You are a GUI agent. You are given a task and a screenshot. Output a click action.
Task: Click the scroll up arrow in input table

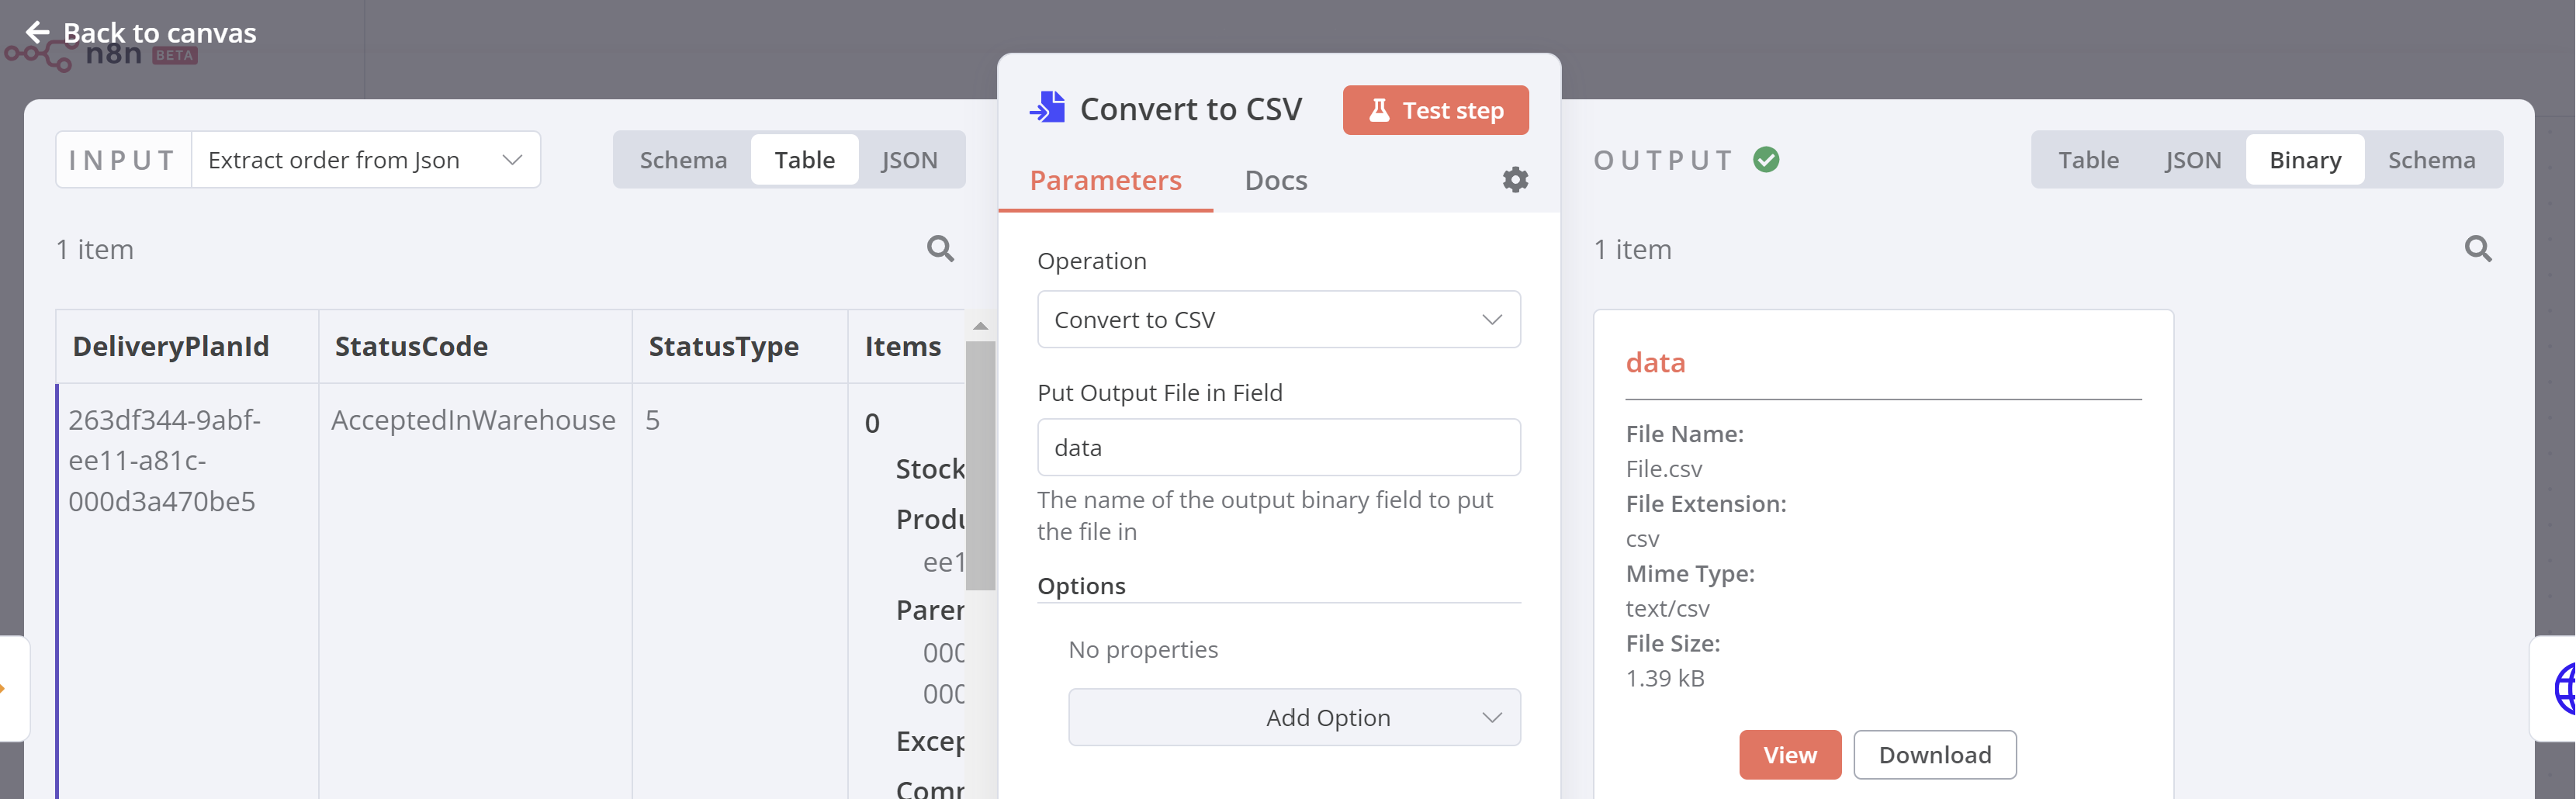coord(980,326)
